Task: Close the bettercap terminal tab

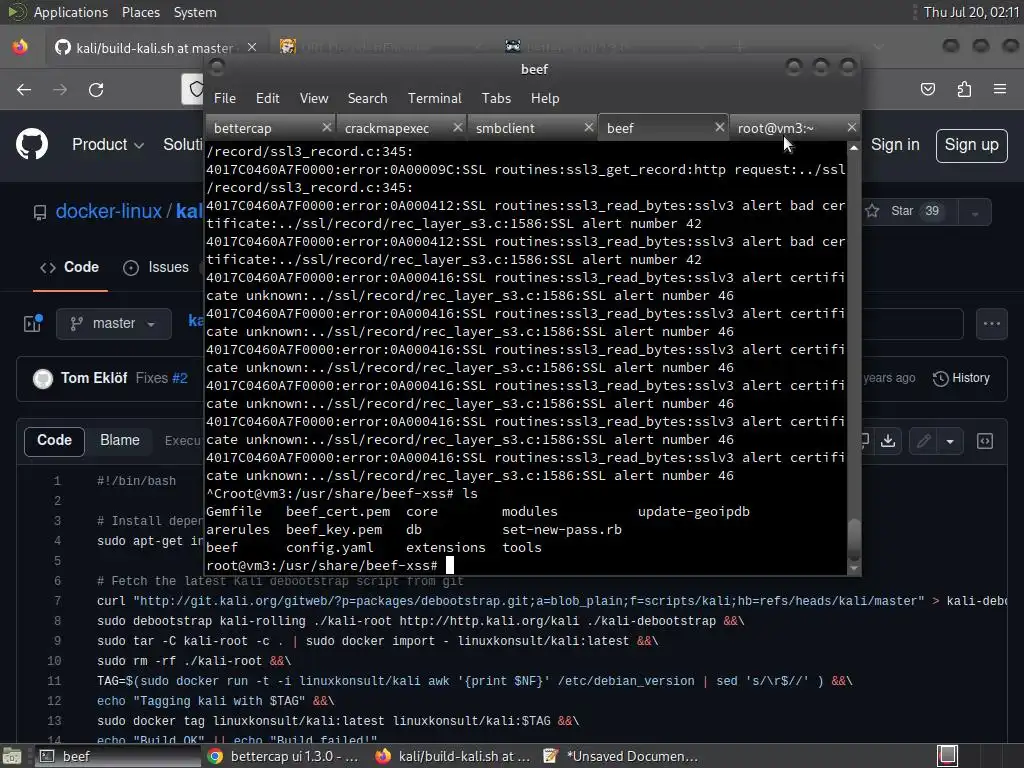Action: point(327,127)
